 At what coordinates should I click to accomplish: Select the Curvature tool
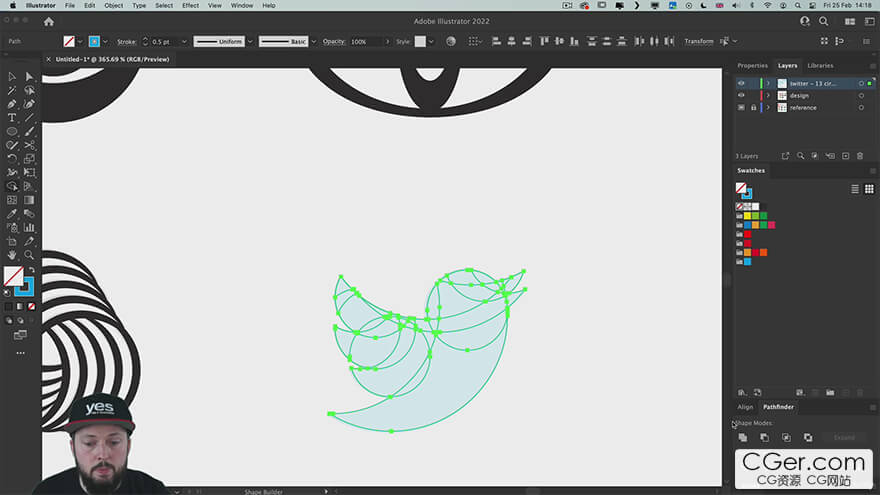pyautogui.click(x=29, y=104)
